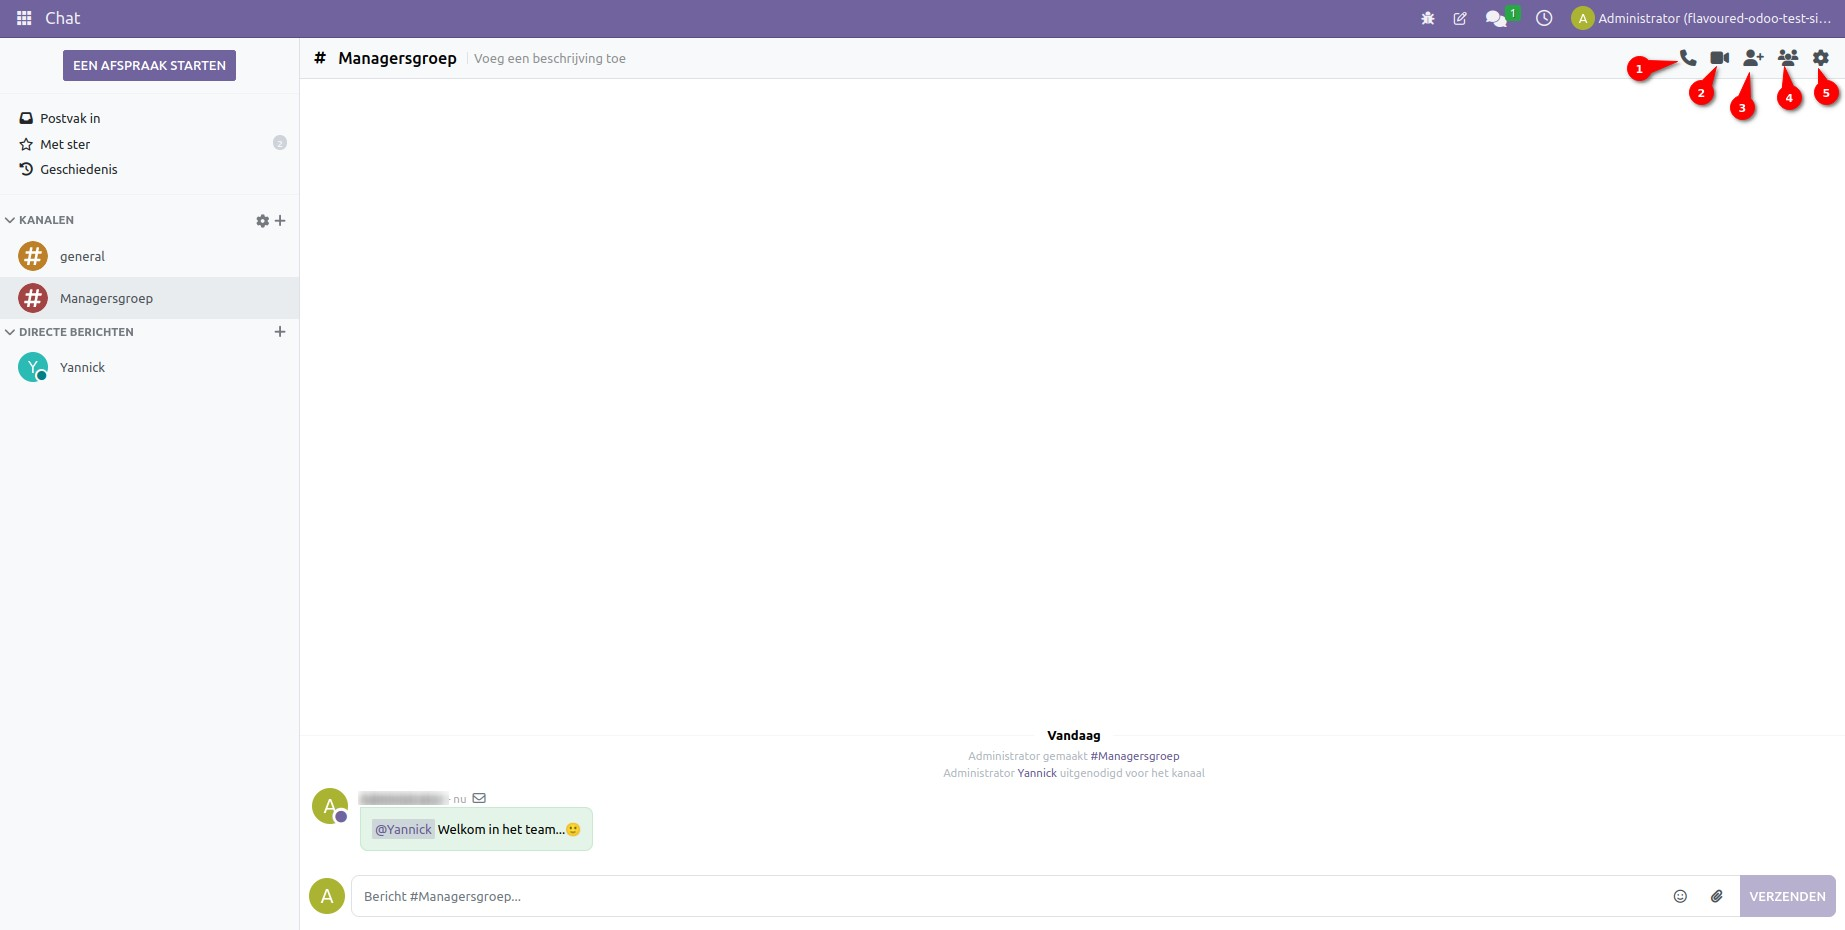
Task: Open the channel settings gear
Action: (x=1821, y=57)
